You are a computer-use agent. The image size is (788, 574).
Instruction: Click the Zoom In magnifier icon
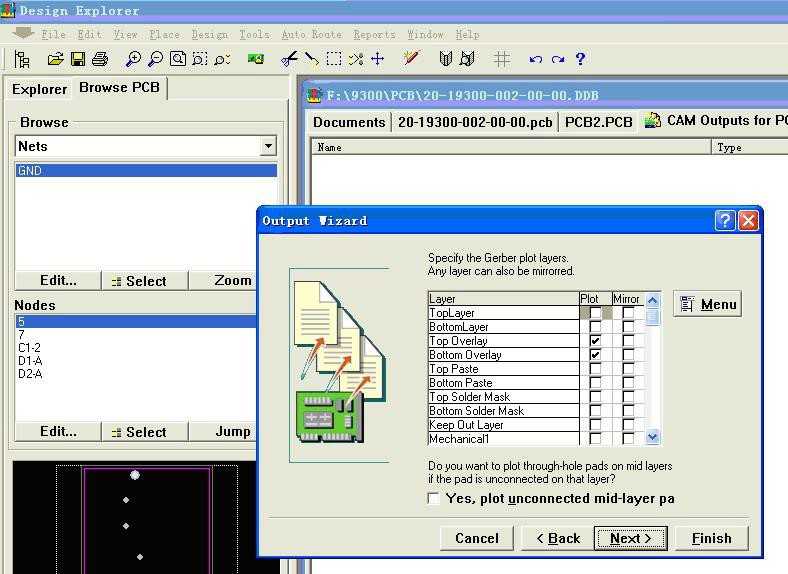(133, 59)
